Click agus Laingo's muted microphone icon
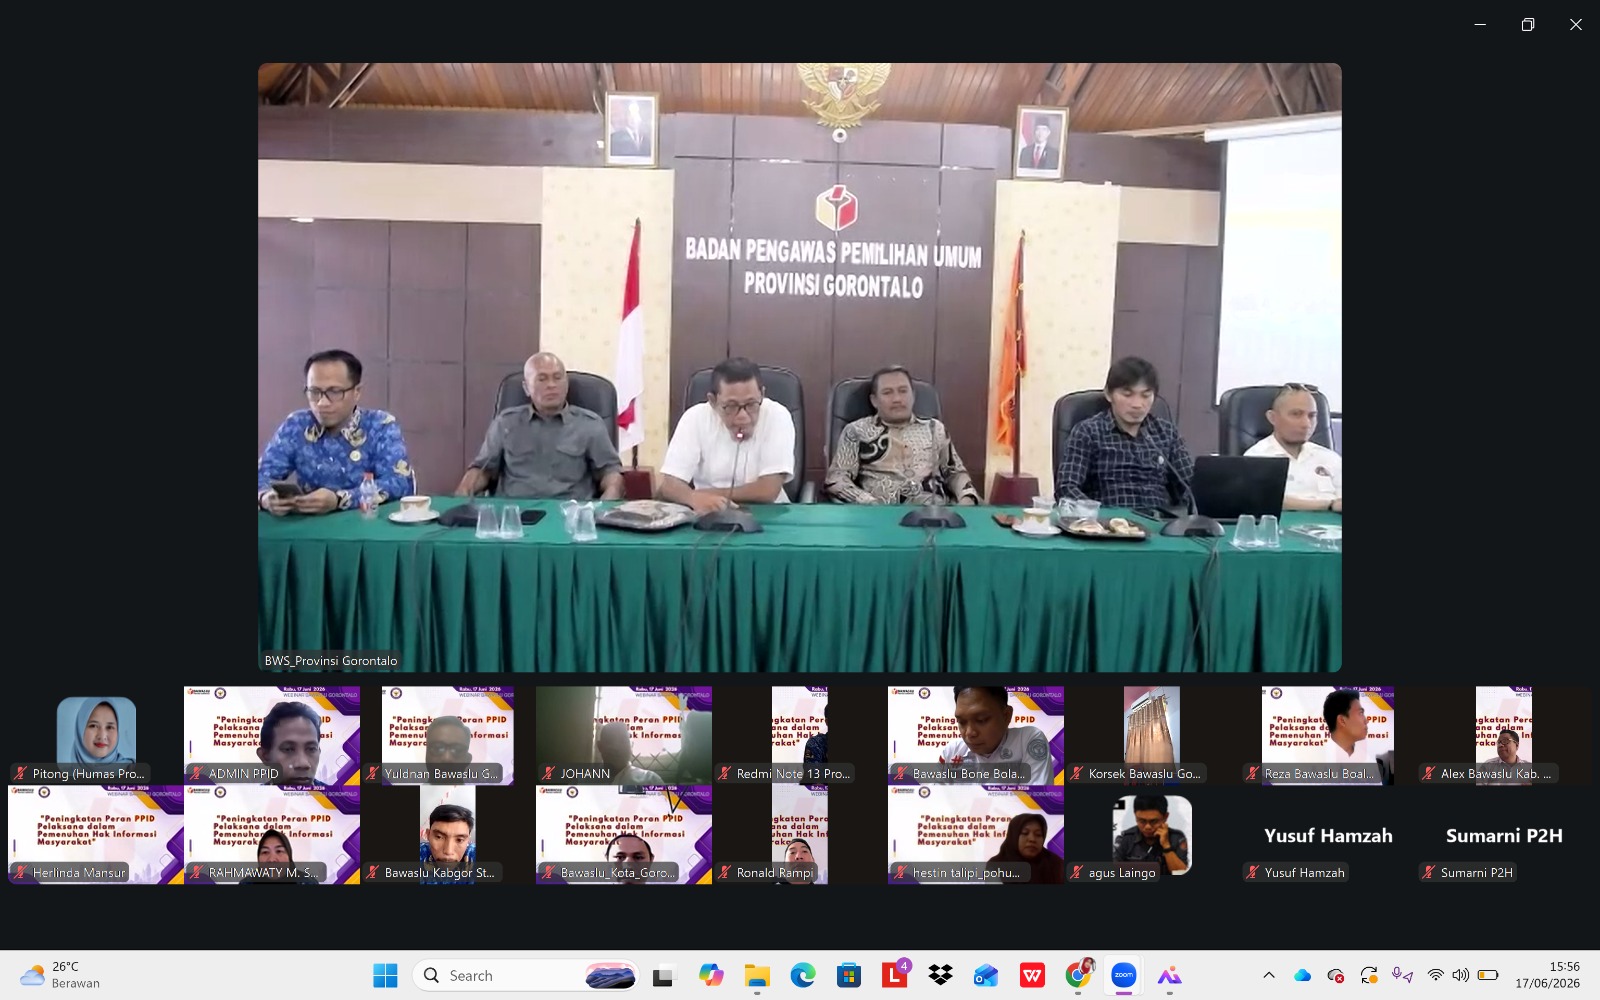 (x=1076, y=873)
